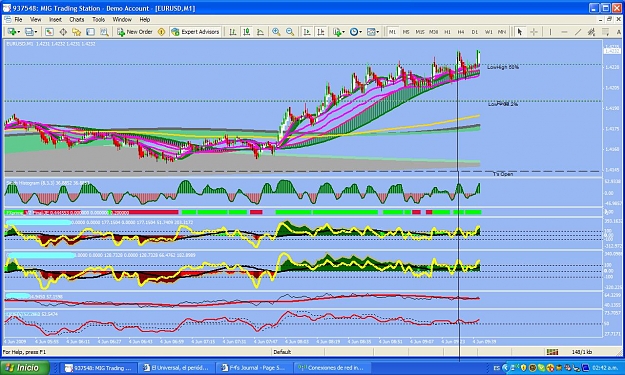Switch chart to line chart style
Screen dimensions: 625x375
coord(260,32)
